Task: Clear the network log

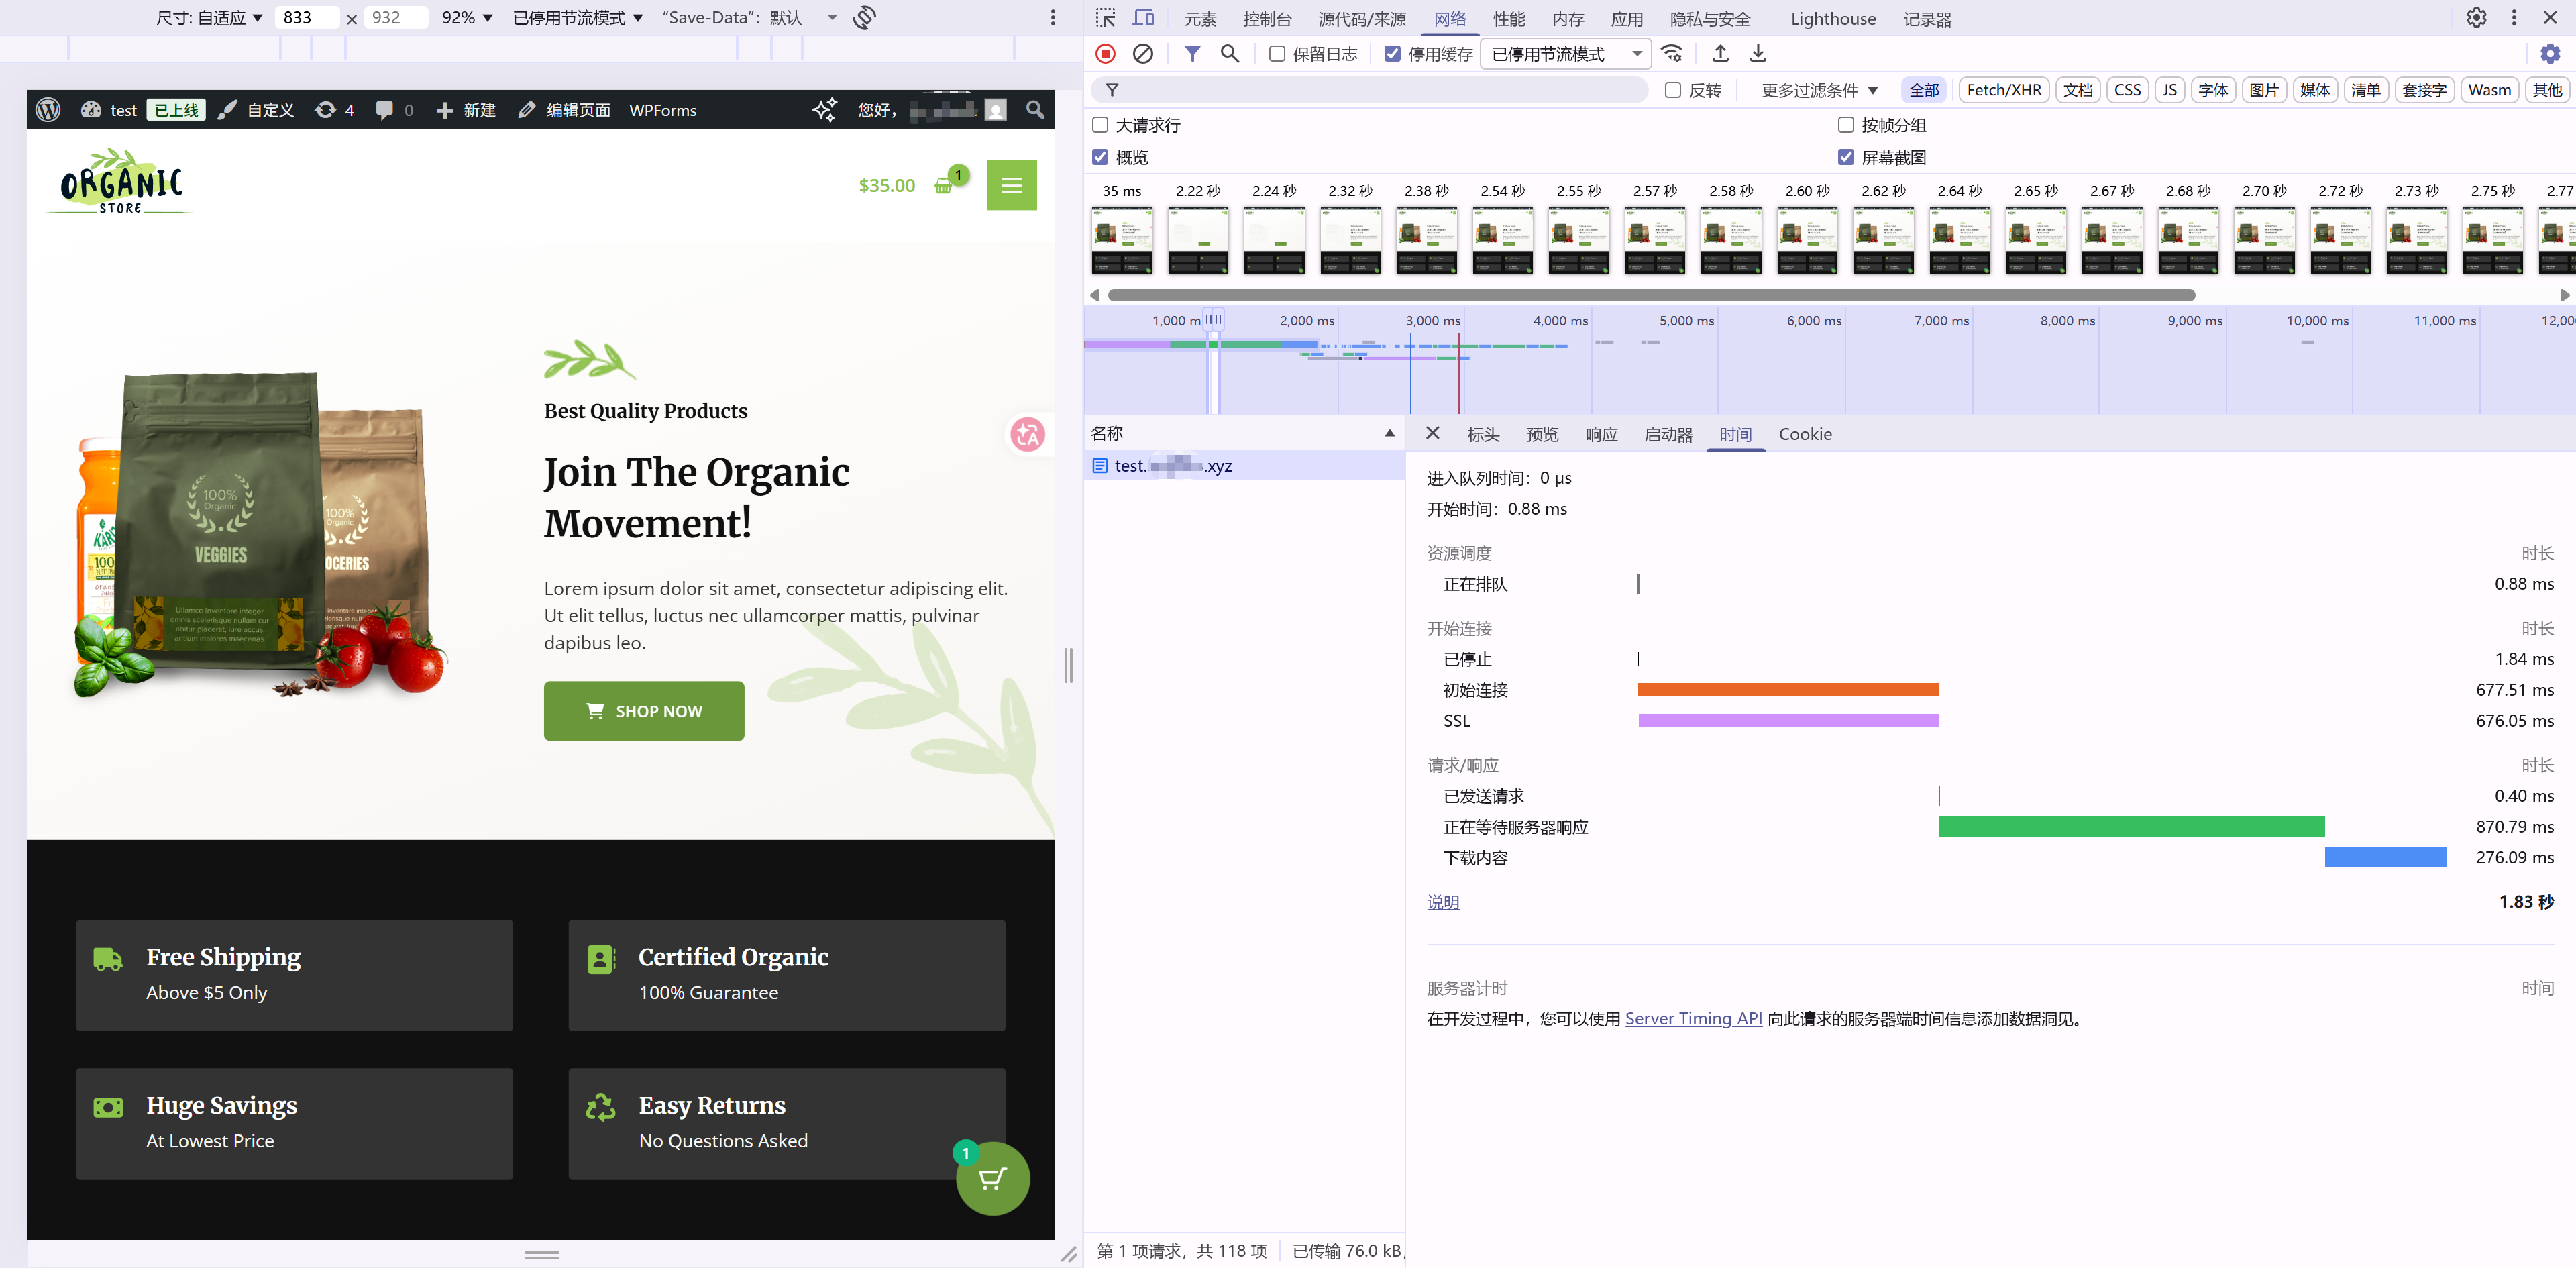Action: coord(1142,54)
